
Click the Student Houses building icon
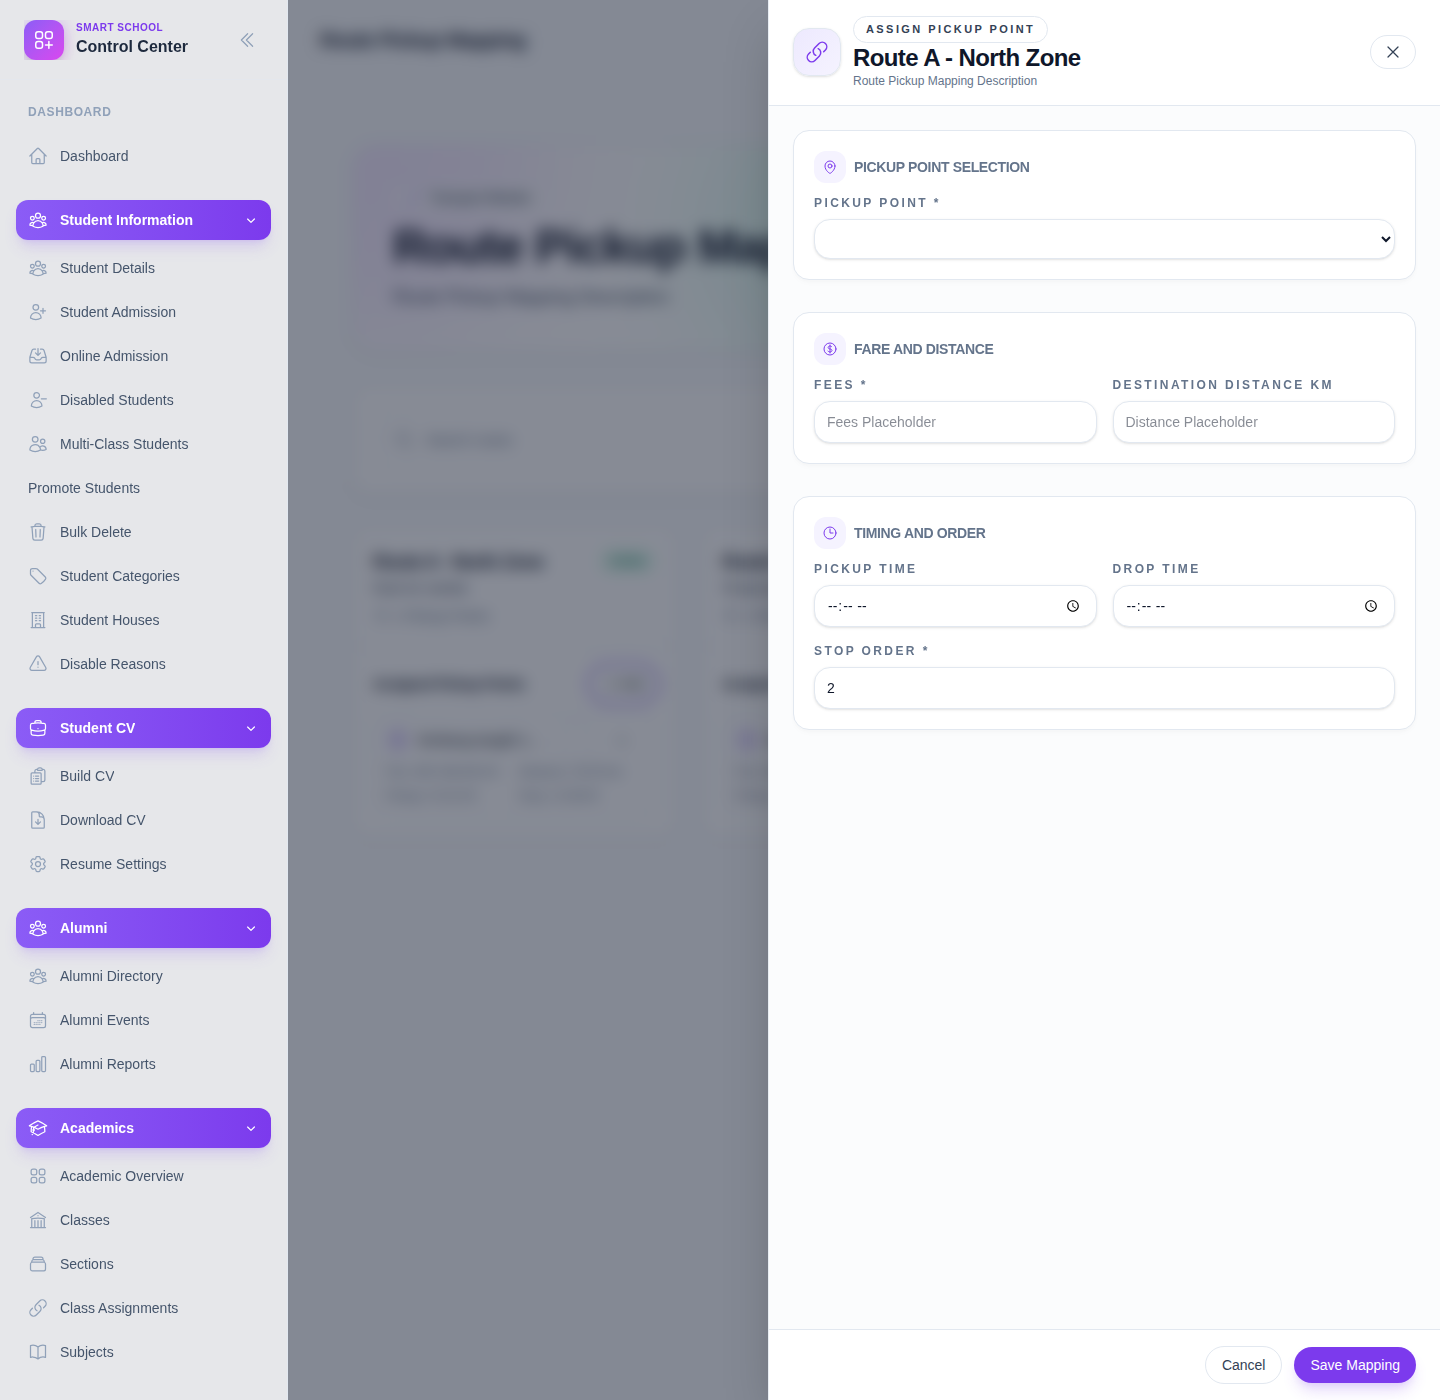[38, 620]
